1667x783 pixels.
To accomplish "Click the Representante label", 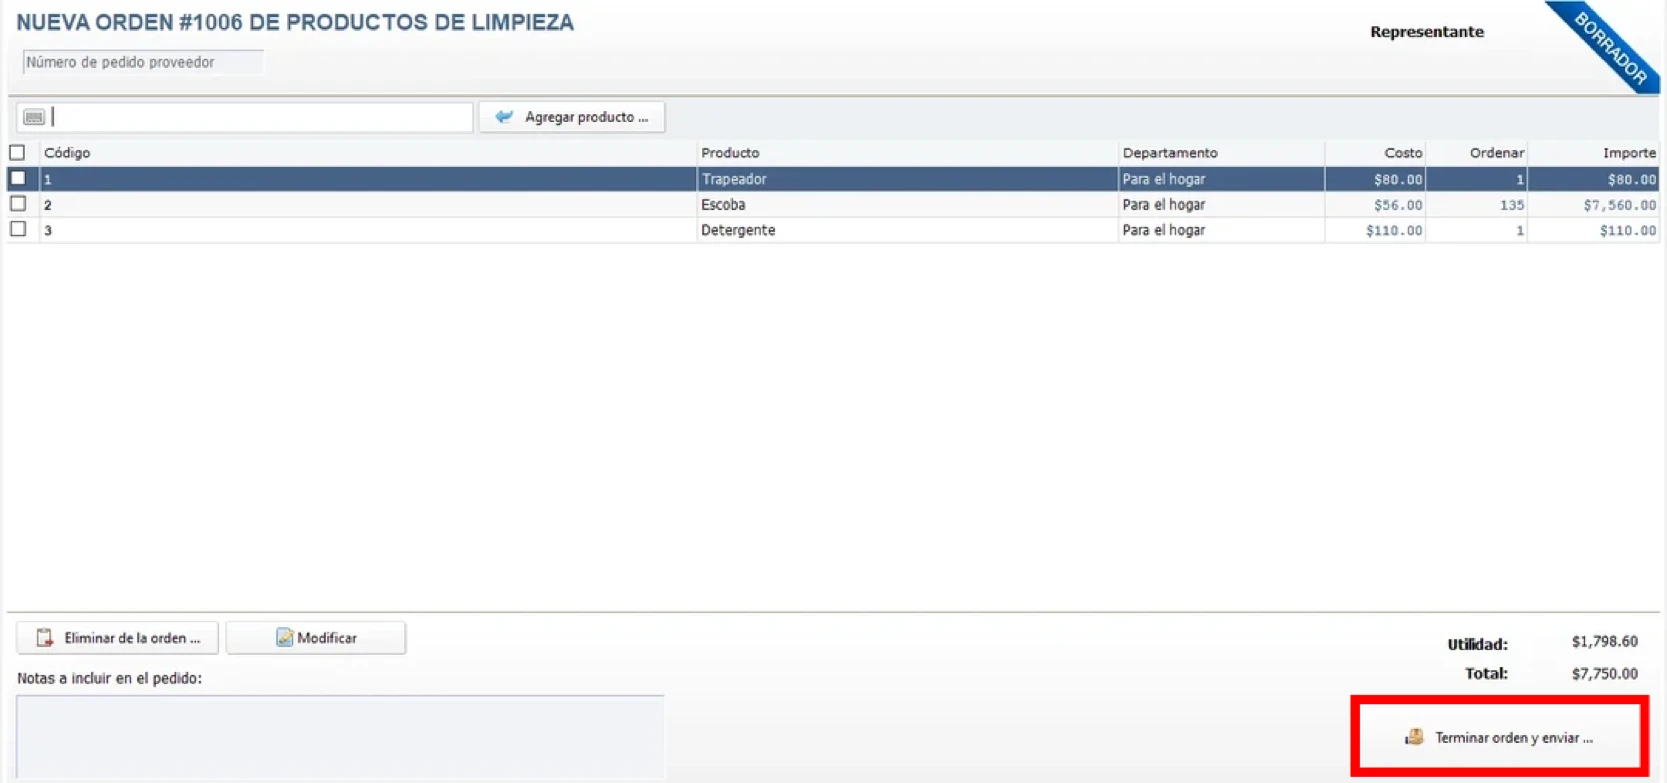I will click(x=1426, y=32).
